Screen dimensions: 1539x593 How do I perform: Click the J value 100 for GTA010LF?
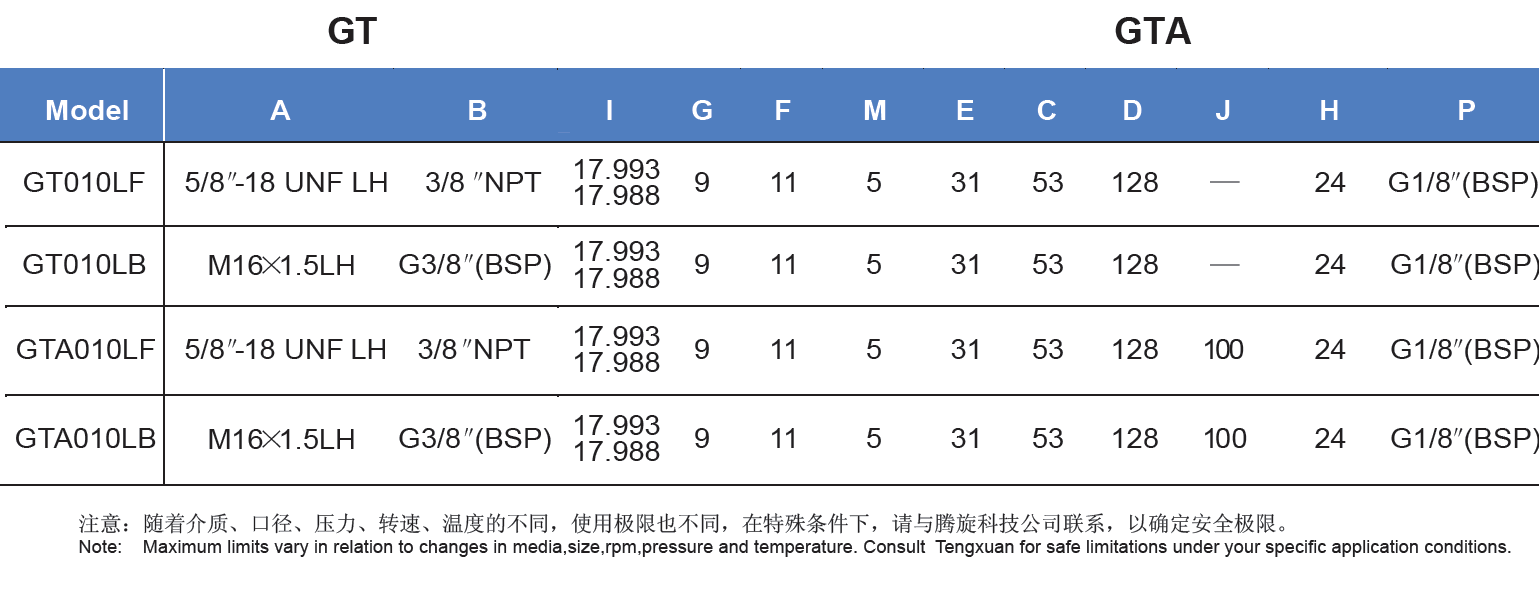[1224, 349]
